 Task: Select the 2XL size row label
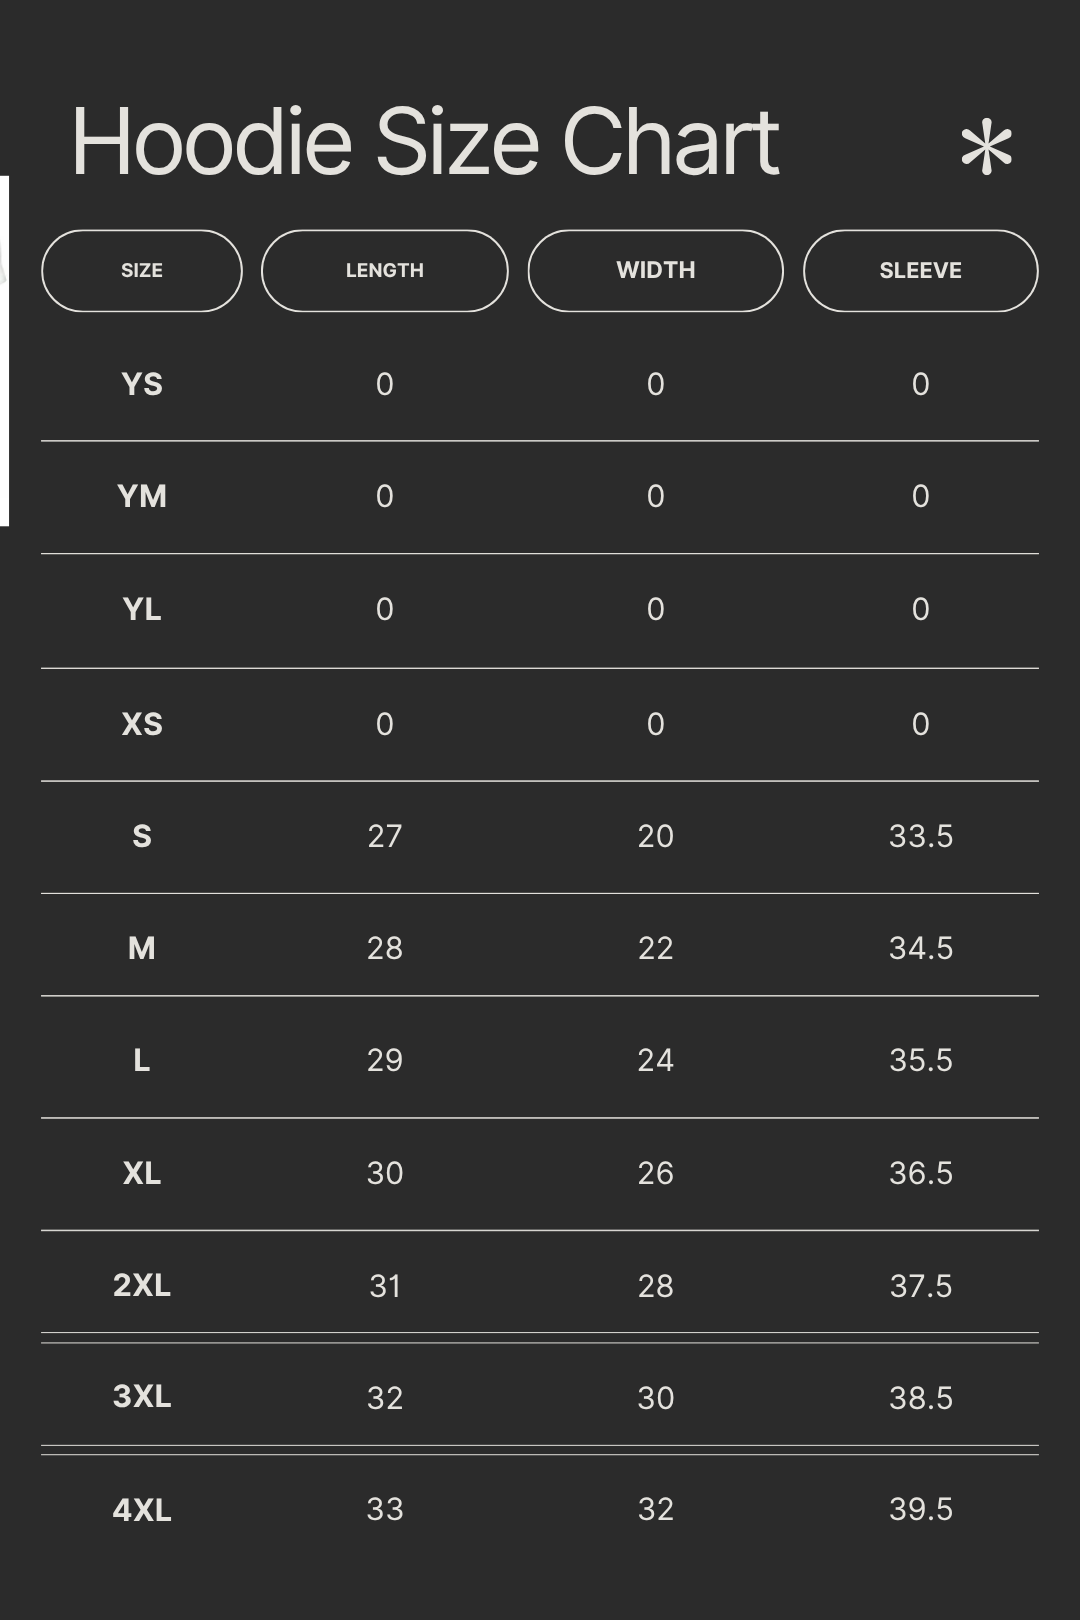142,1285
